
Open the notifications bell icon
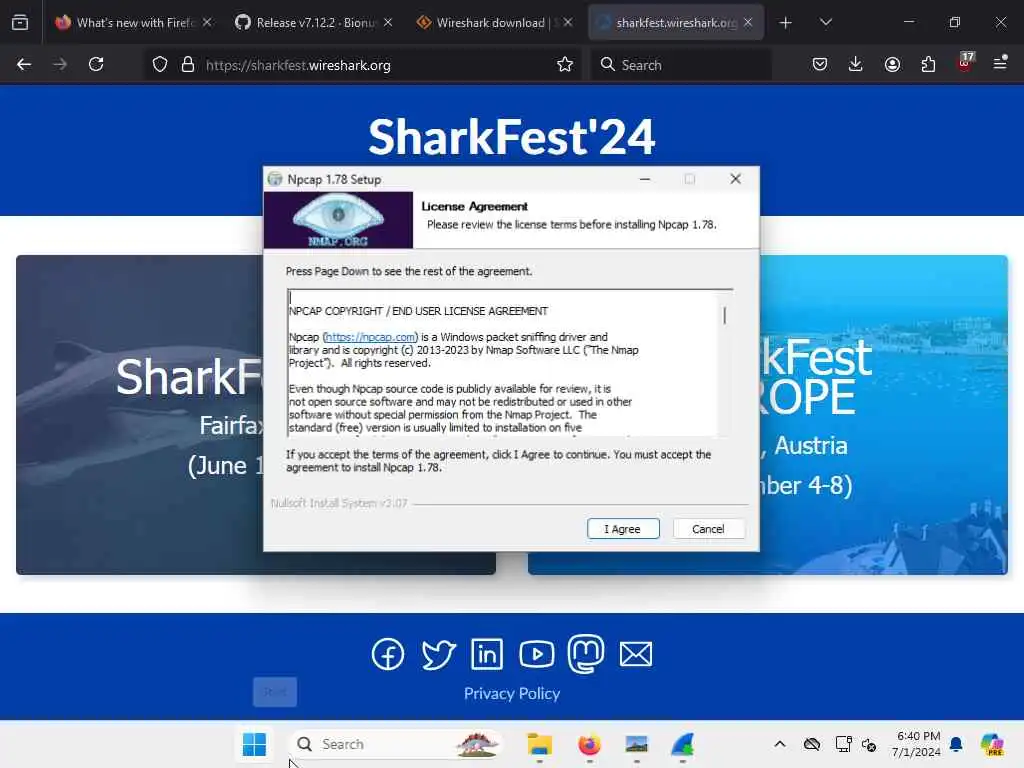click(x=956, y=744)
